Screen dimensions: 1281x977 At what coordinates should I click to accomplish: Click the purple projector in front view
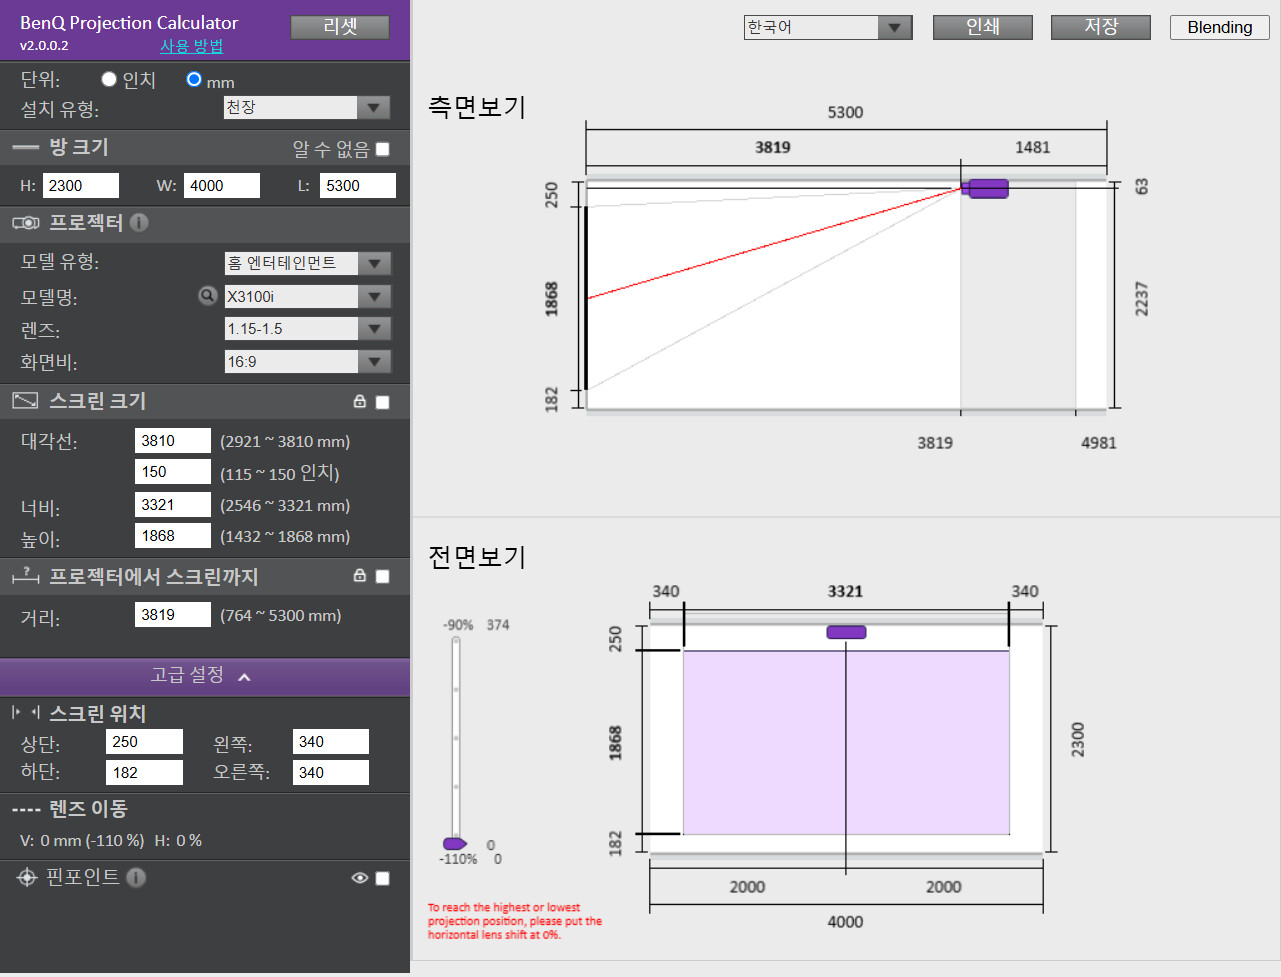point(846,632)
